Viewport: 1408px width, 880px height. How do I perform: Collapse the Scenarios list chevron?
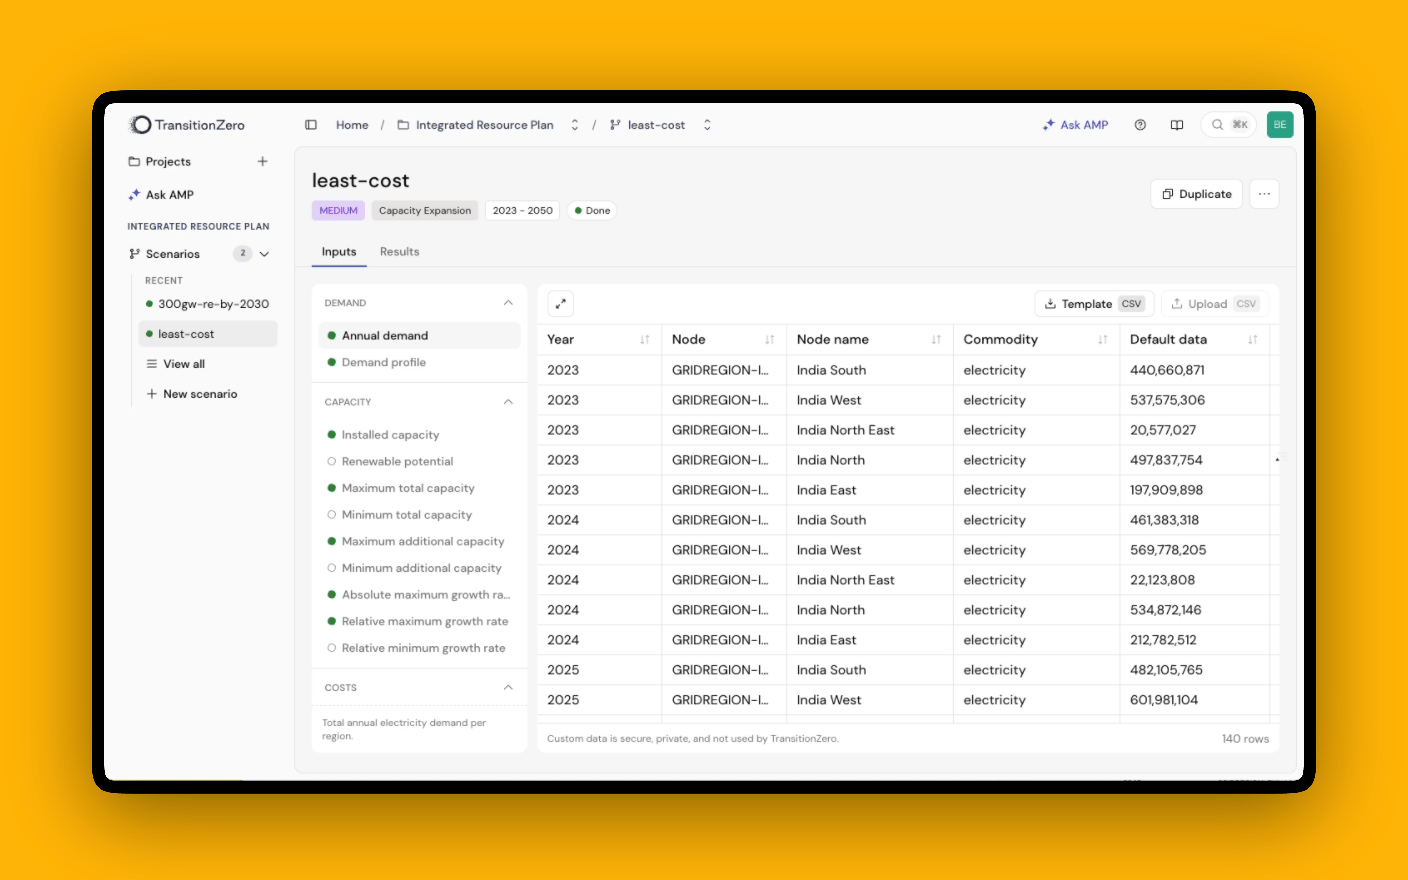(264, 254)
